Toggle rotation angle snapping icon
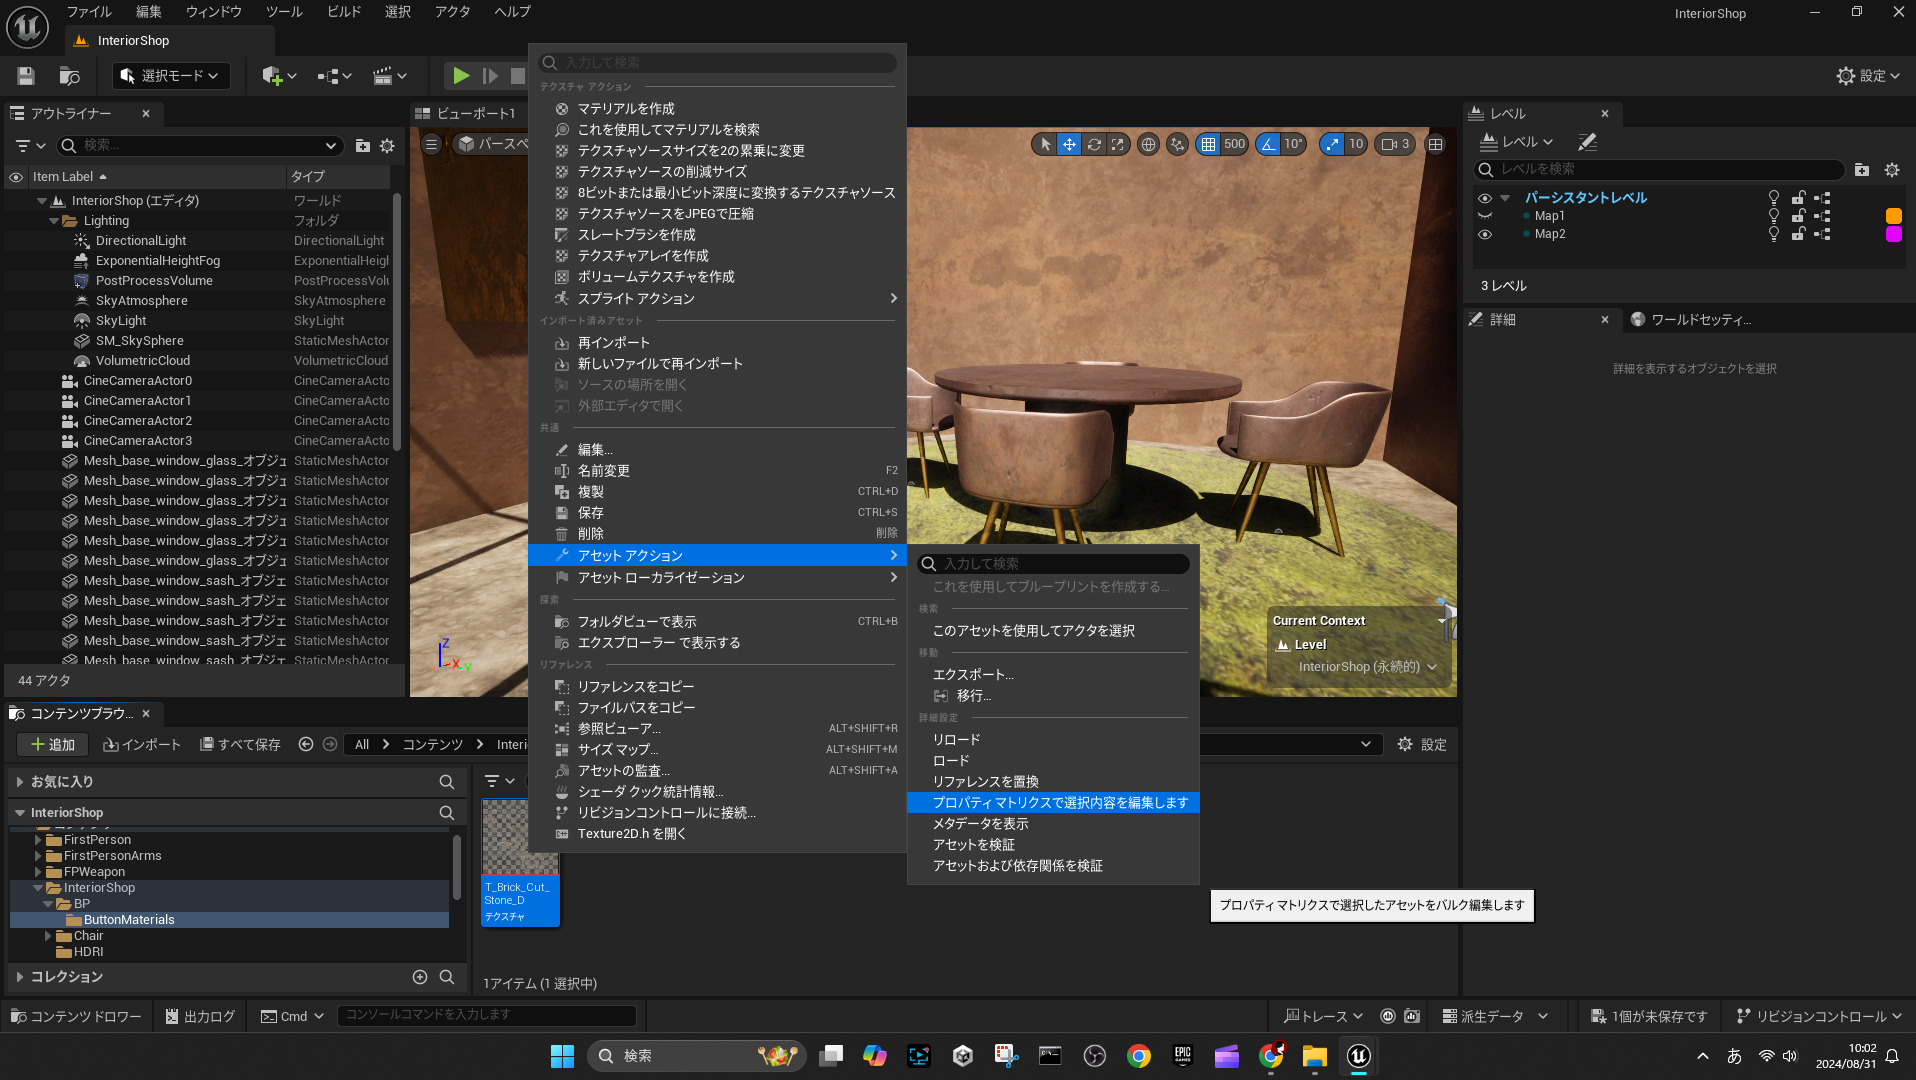Screen dimensions: 1916x1080 pos(1268,144)
